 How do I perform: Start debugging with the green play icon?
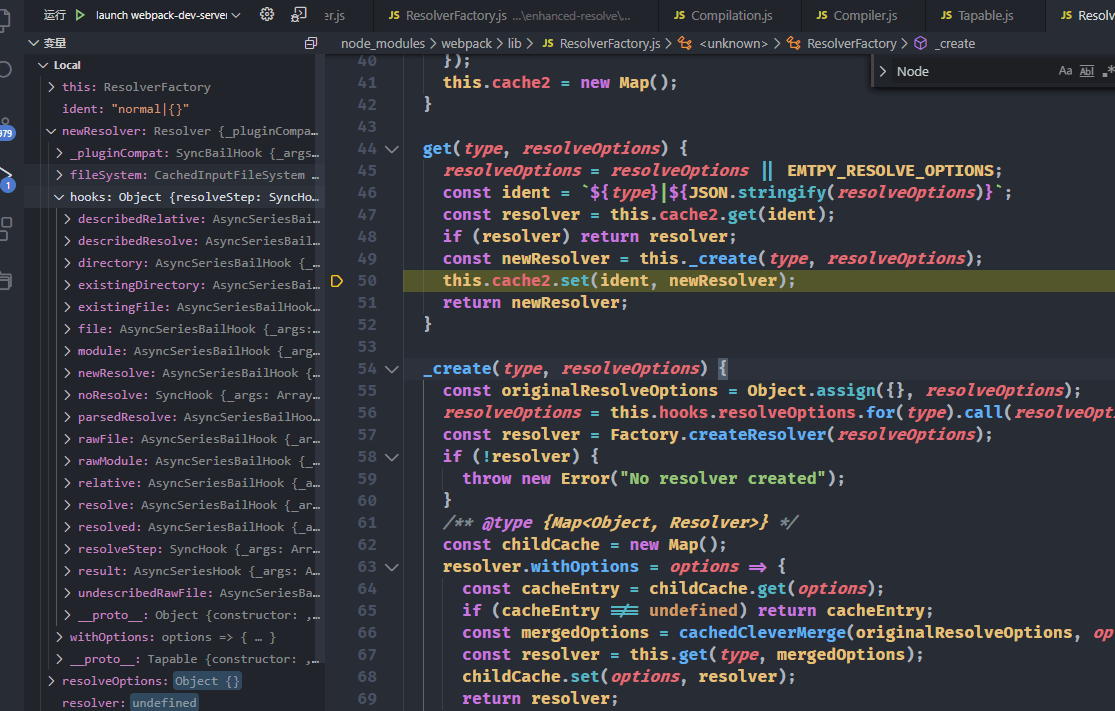pos(80,15)
